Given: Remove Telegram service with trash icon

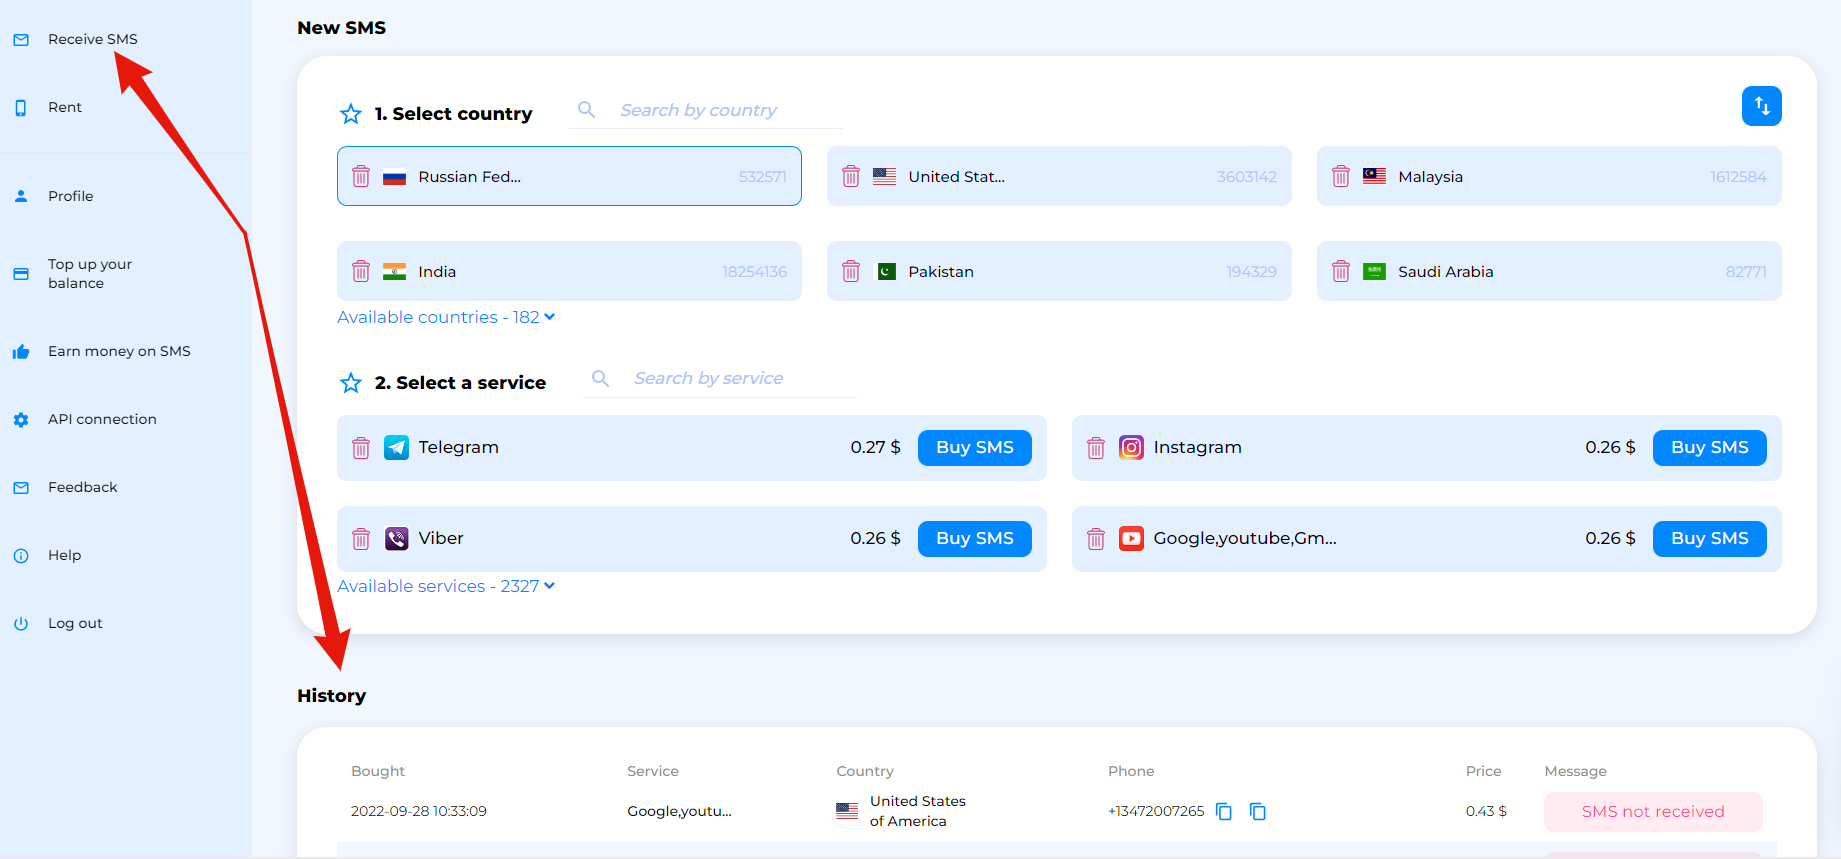Looking at the screenshot, I should click(x=361, y=448).
